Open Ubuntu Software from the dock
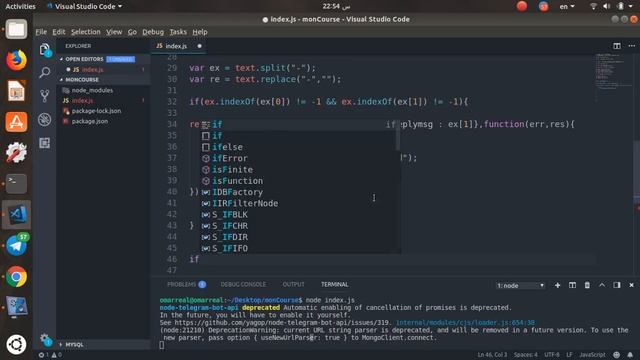 pyautogui.click(x=16, y=122)
